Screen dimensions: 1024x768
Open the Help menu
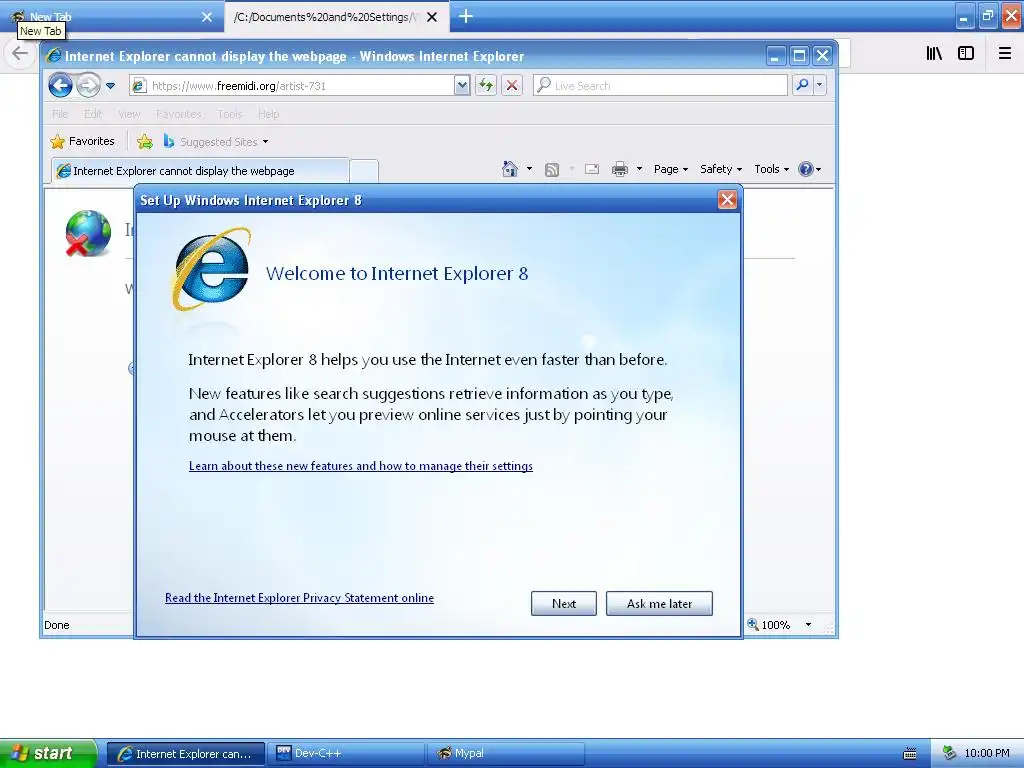268,114
